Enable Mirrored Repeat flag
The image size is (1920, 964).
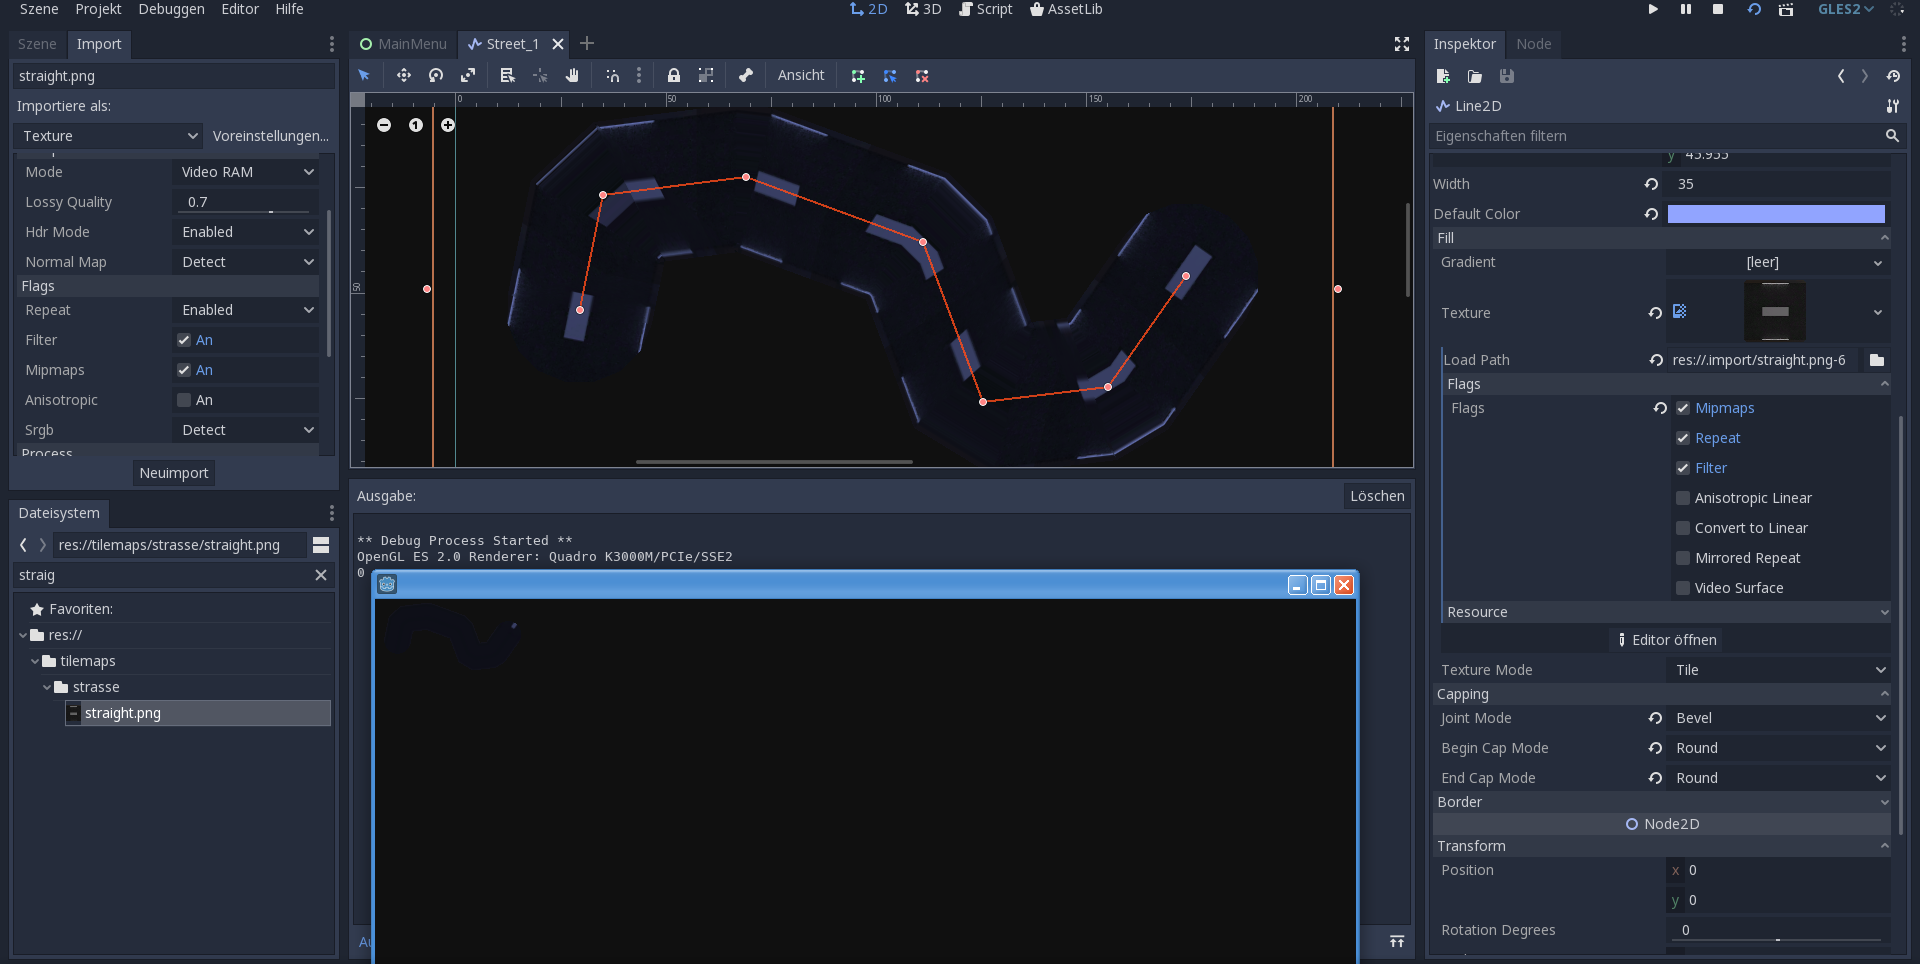1683,558
